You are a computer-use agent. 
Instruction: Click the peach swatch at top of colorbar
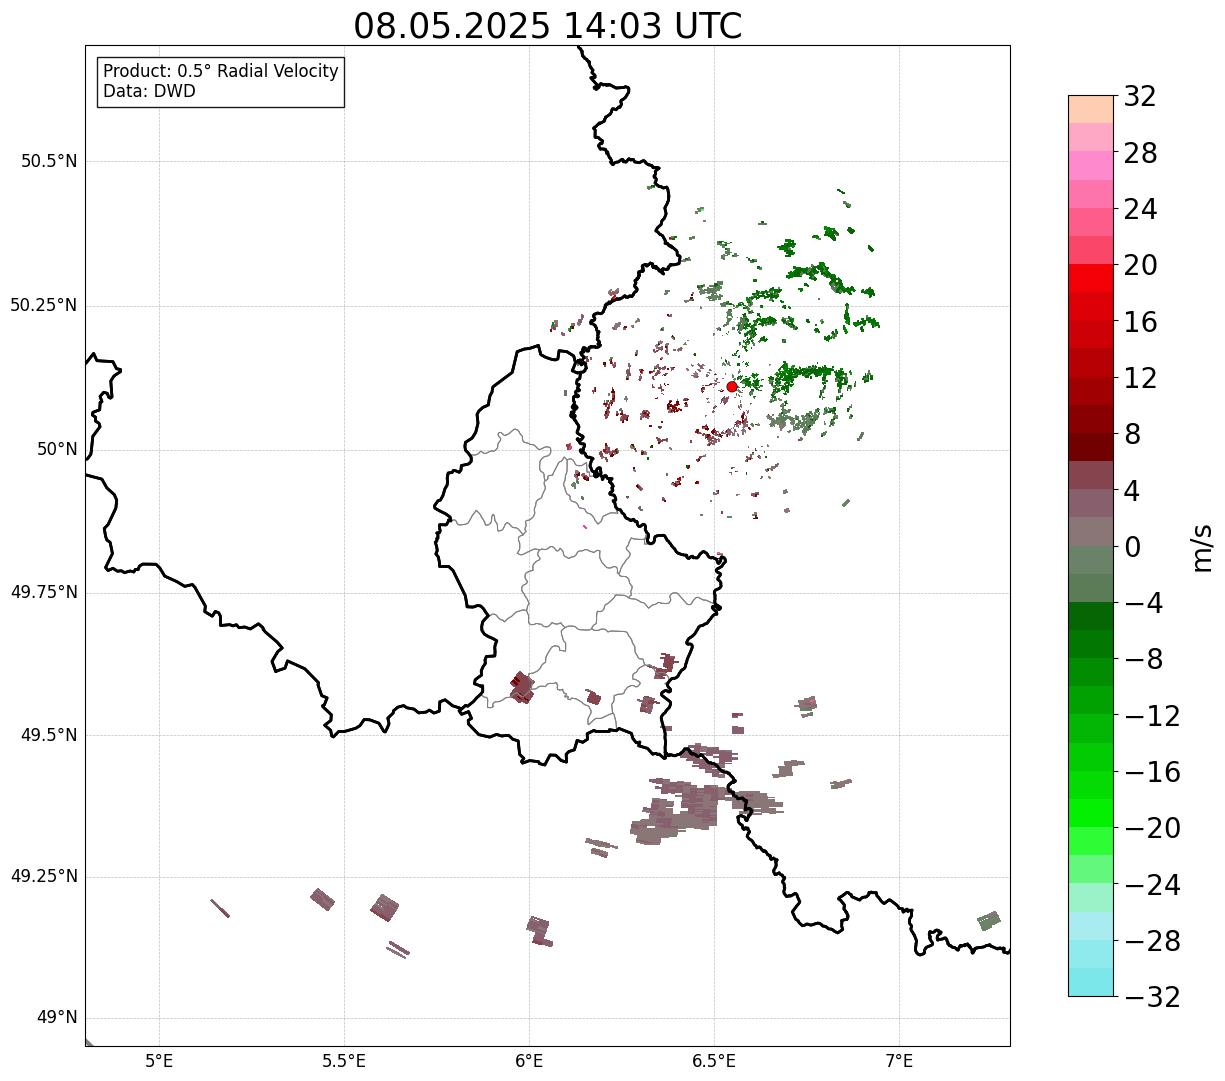[x=1091, y=109]
